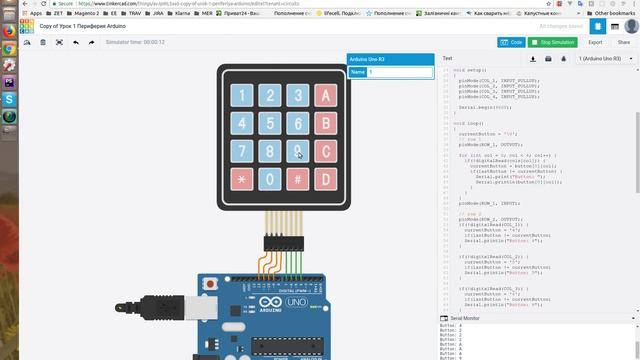Open the Arduino Uno R3 board dropdown
The height and width of the screenshot is (360, 640).
pos(606,59)
